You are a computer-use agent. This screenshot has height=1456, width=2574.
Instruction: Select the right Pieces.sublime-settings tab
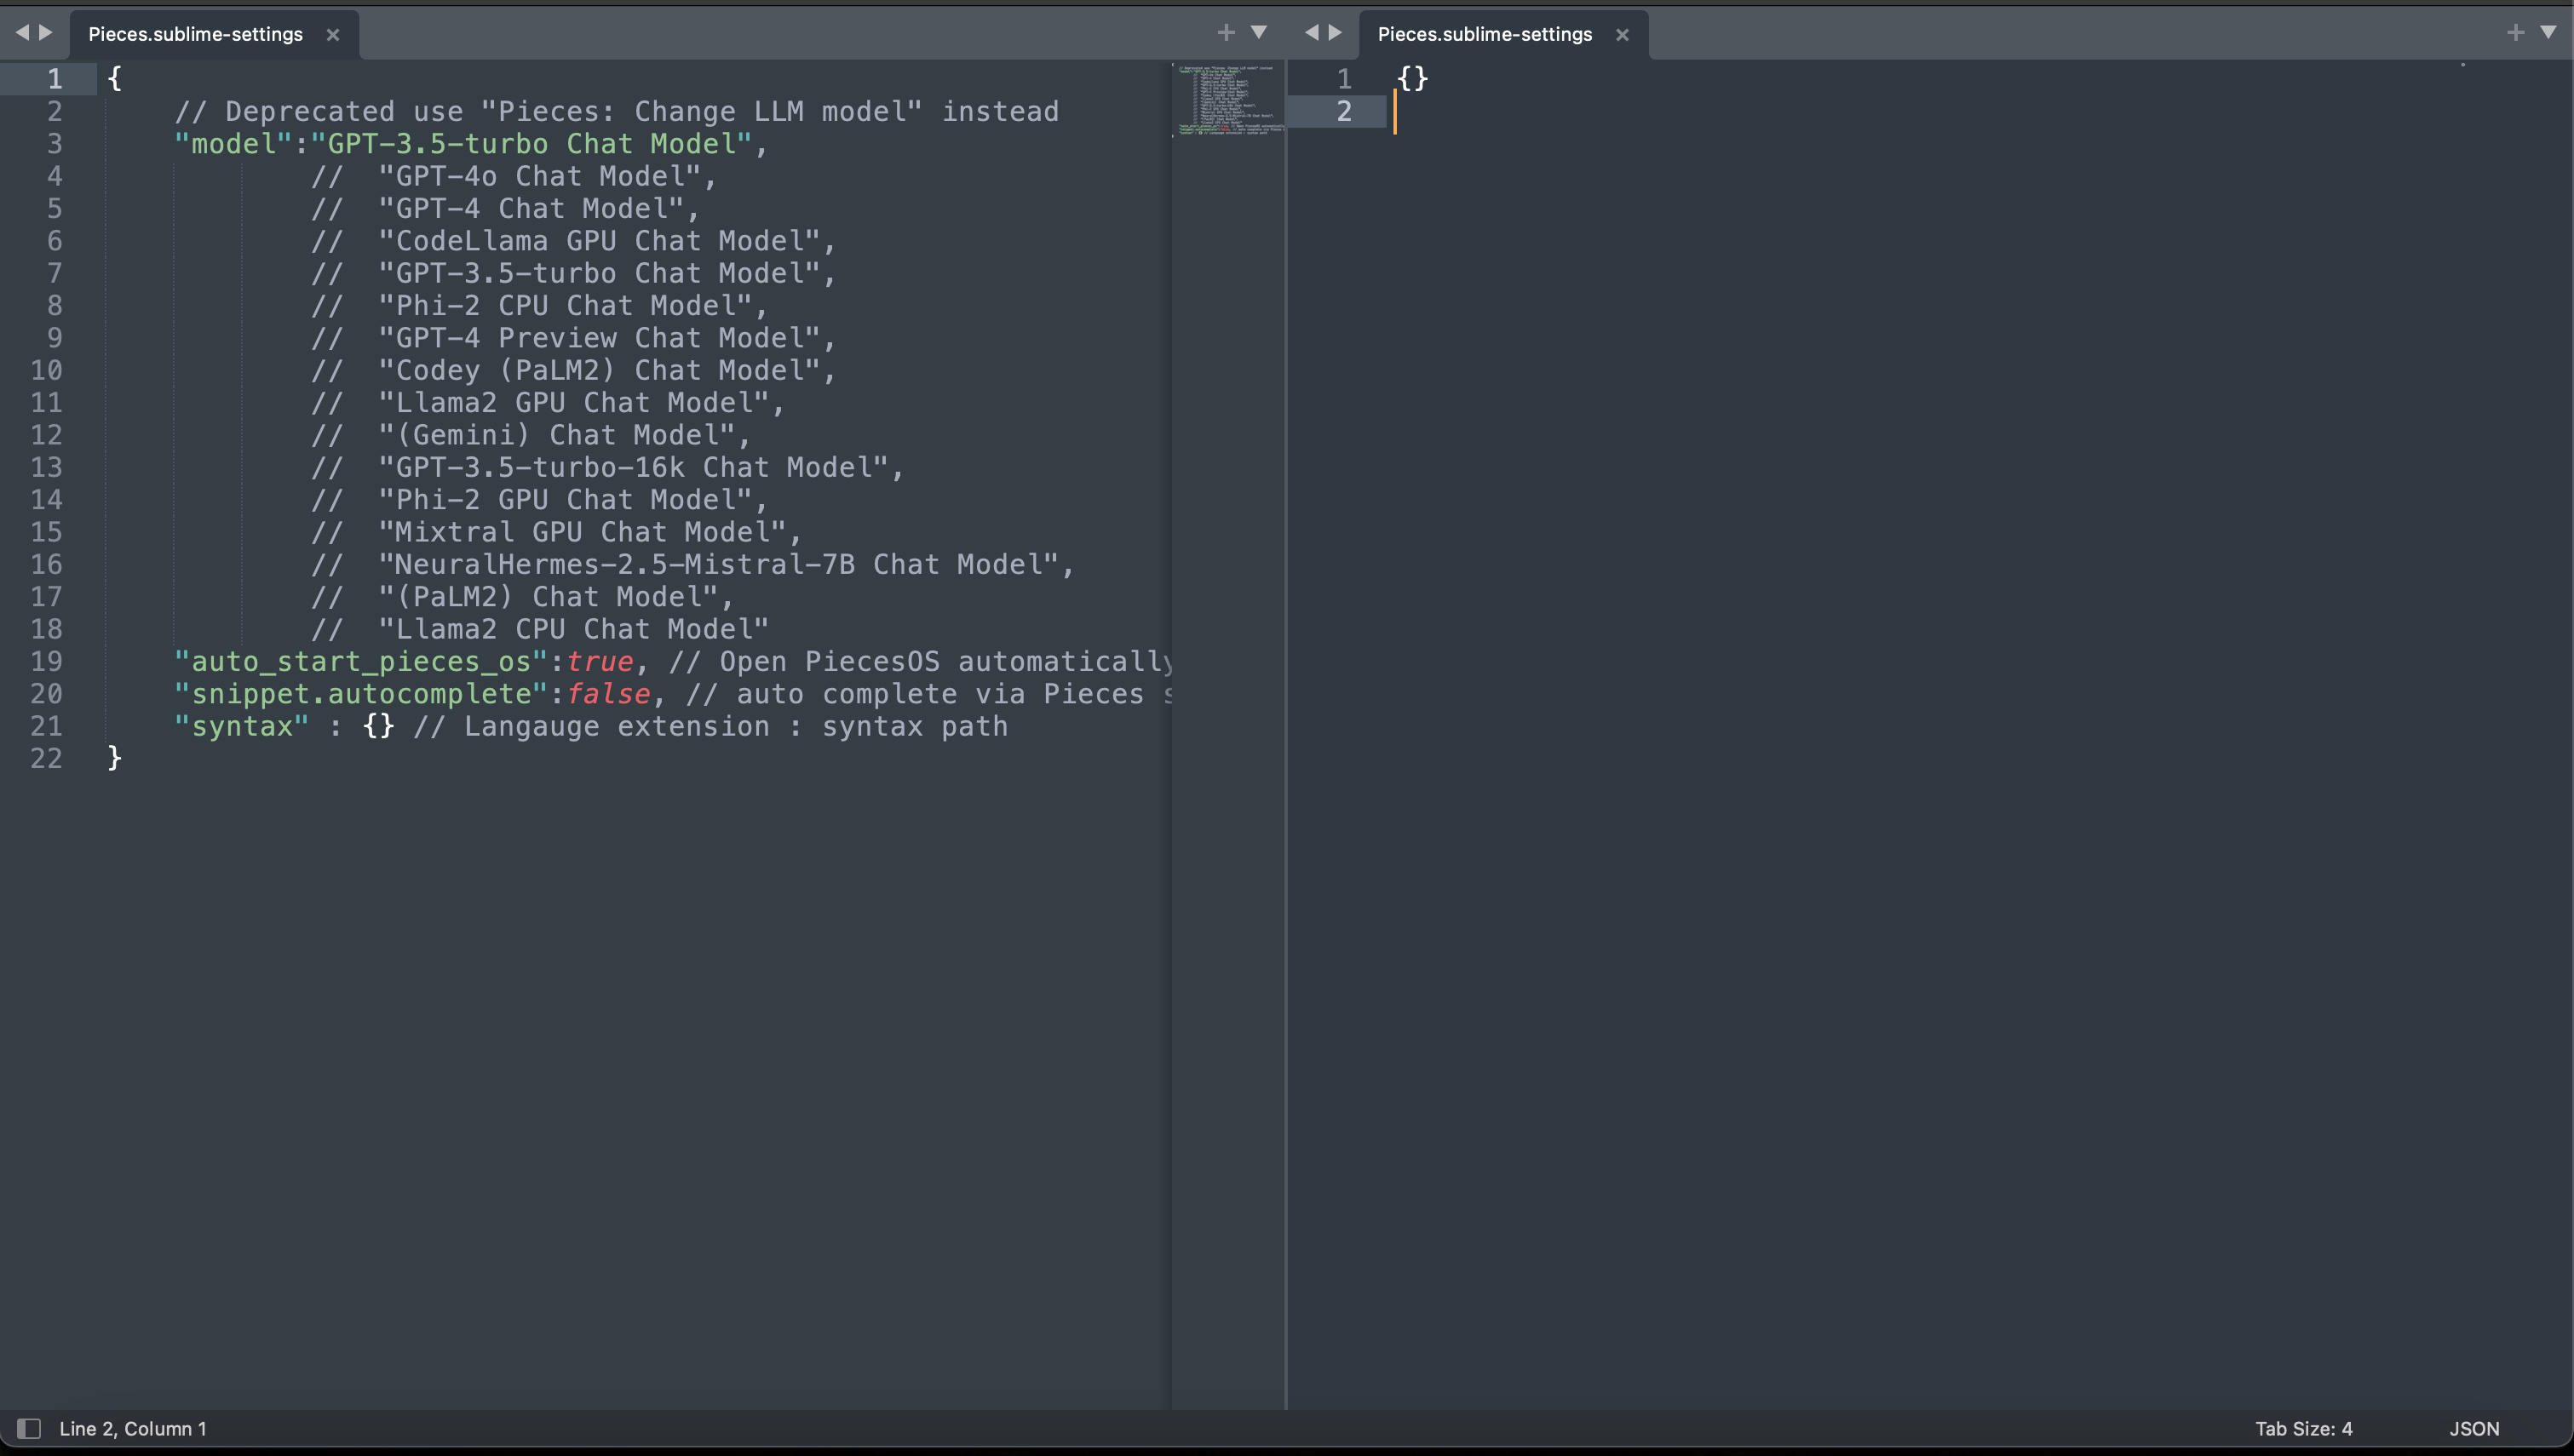1484,34
